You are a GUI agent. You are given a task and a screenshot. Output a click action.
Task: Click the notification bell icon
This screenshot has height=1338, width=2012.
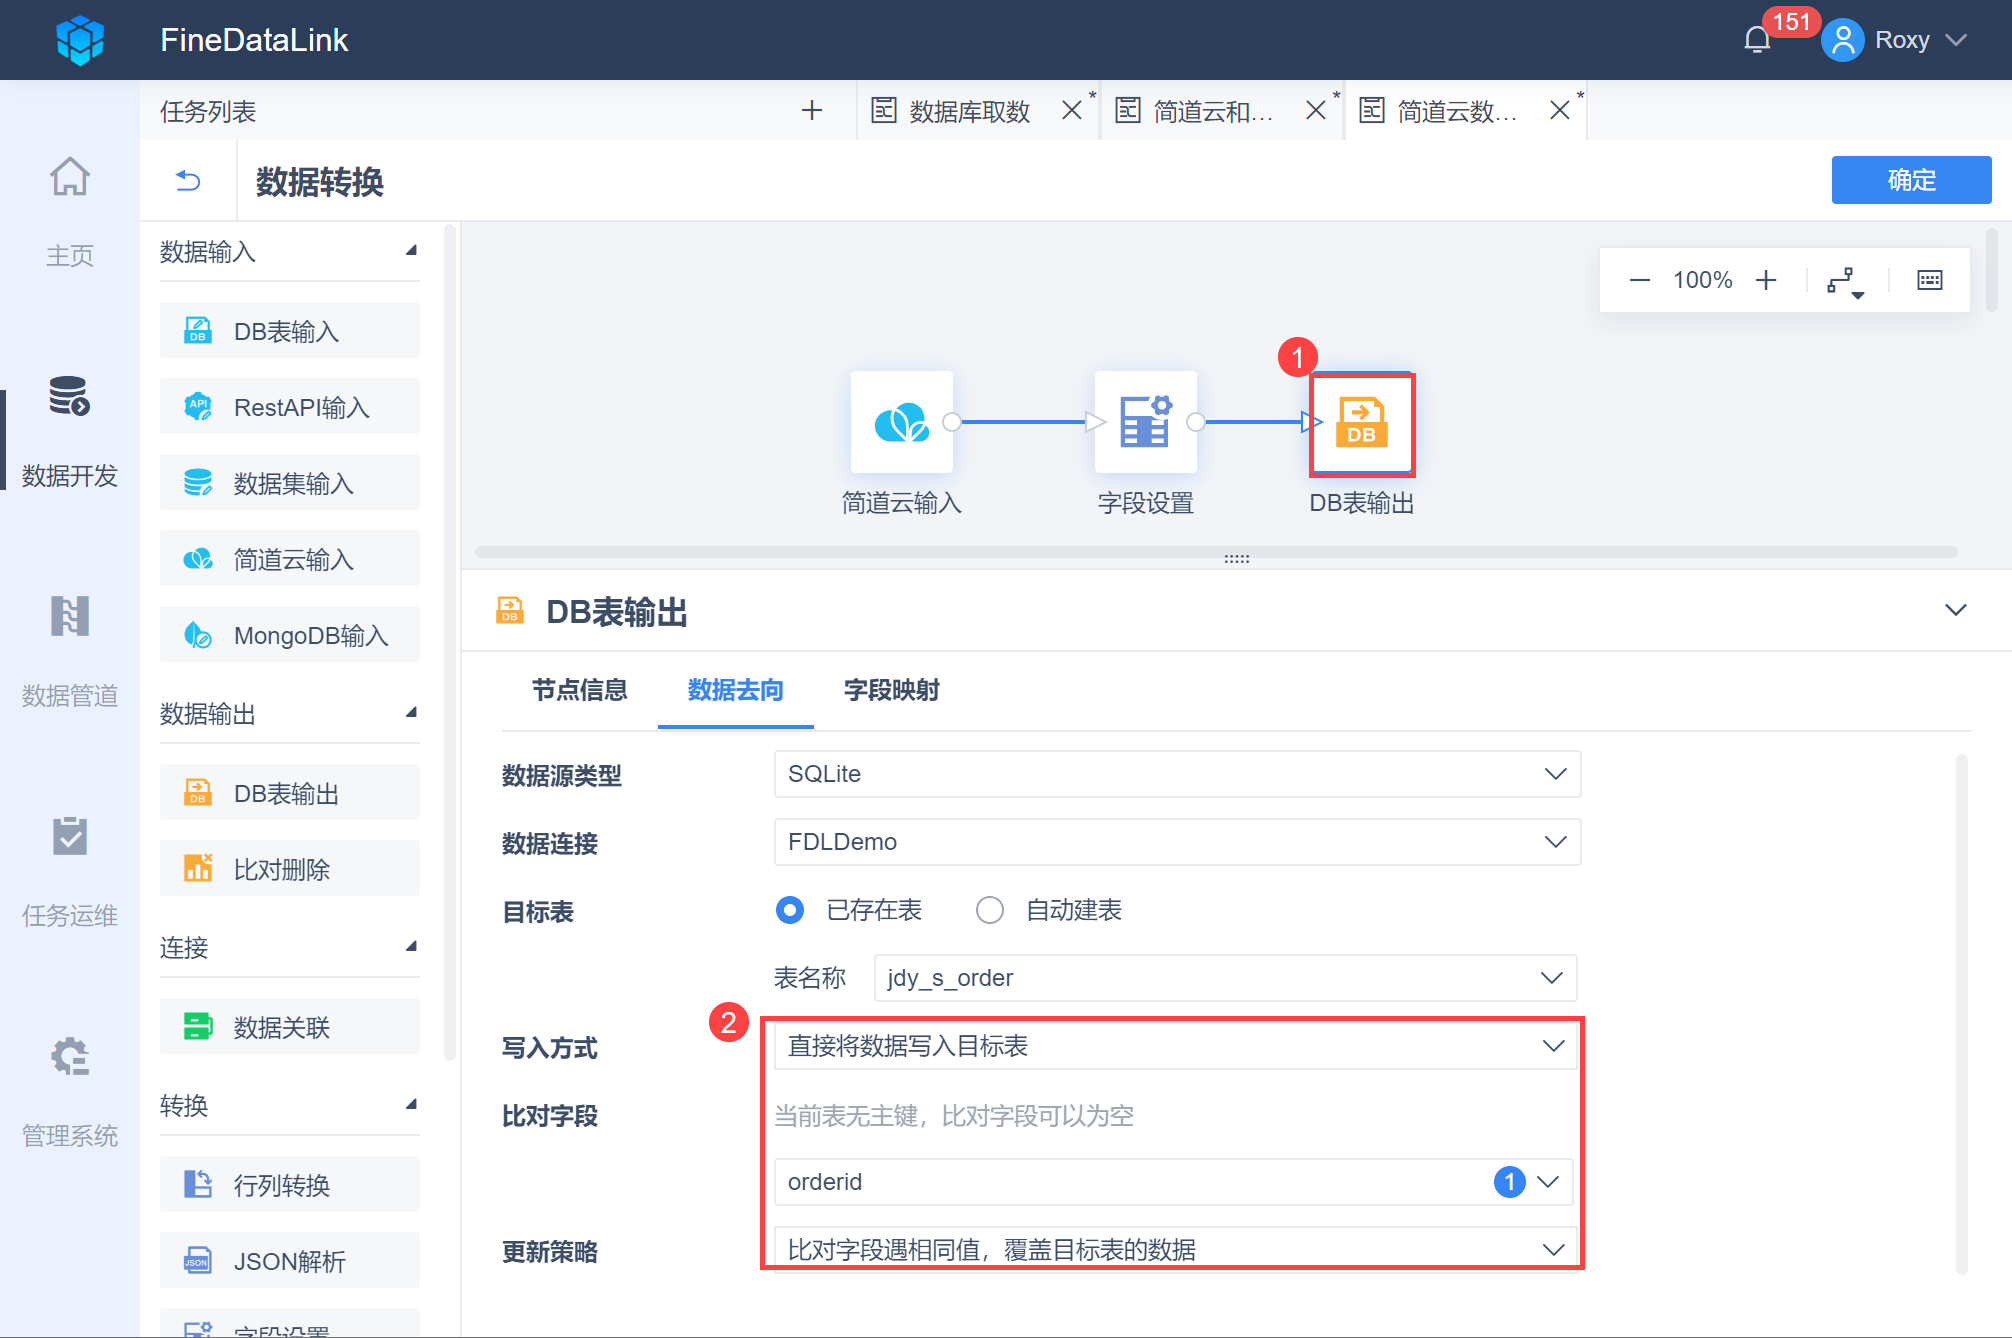(x=1757, y=40)
